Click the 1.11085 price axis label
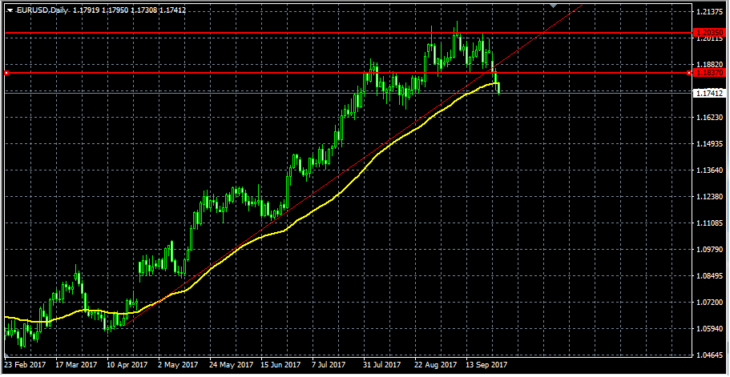The height and width of the screenshot is (377, 730). (709, 223)
